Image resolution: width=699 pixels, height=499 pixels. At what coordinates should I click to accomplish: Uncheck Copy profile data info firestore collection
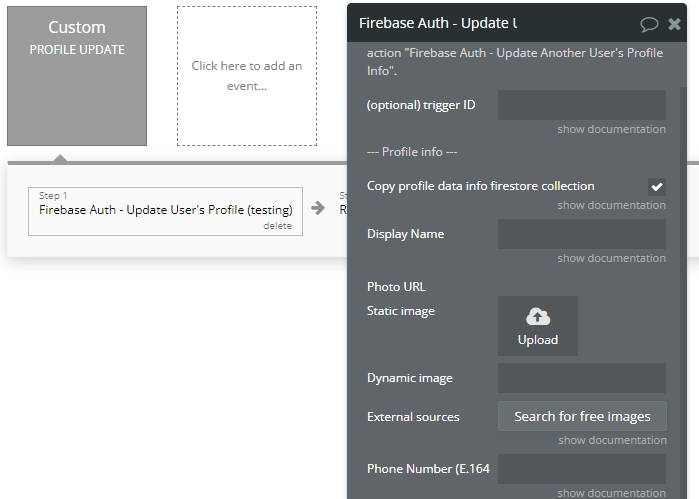point(657,186)
